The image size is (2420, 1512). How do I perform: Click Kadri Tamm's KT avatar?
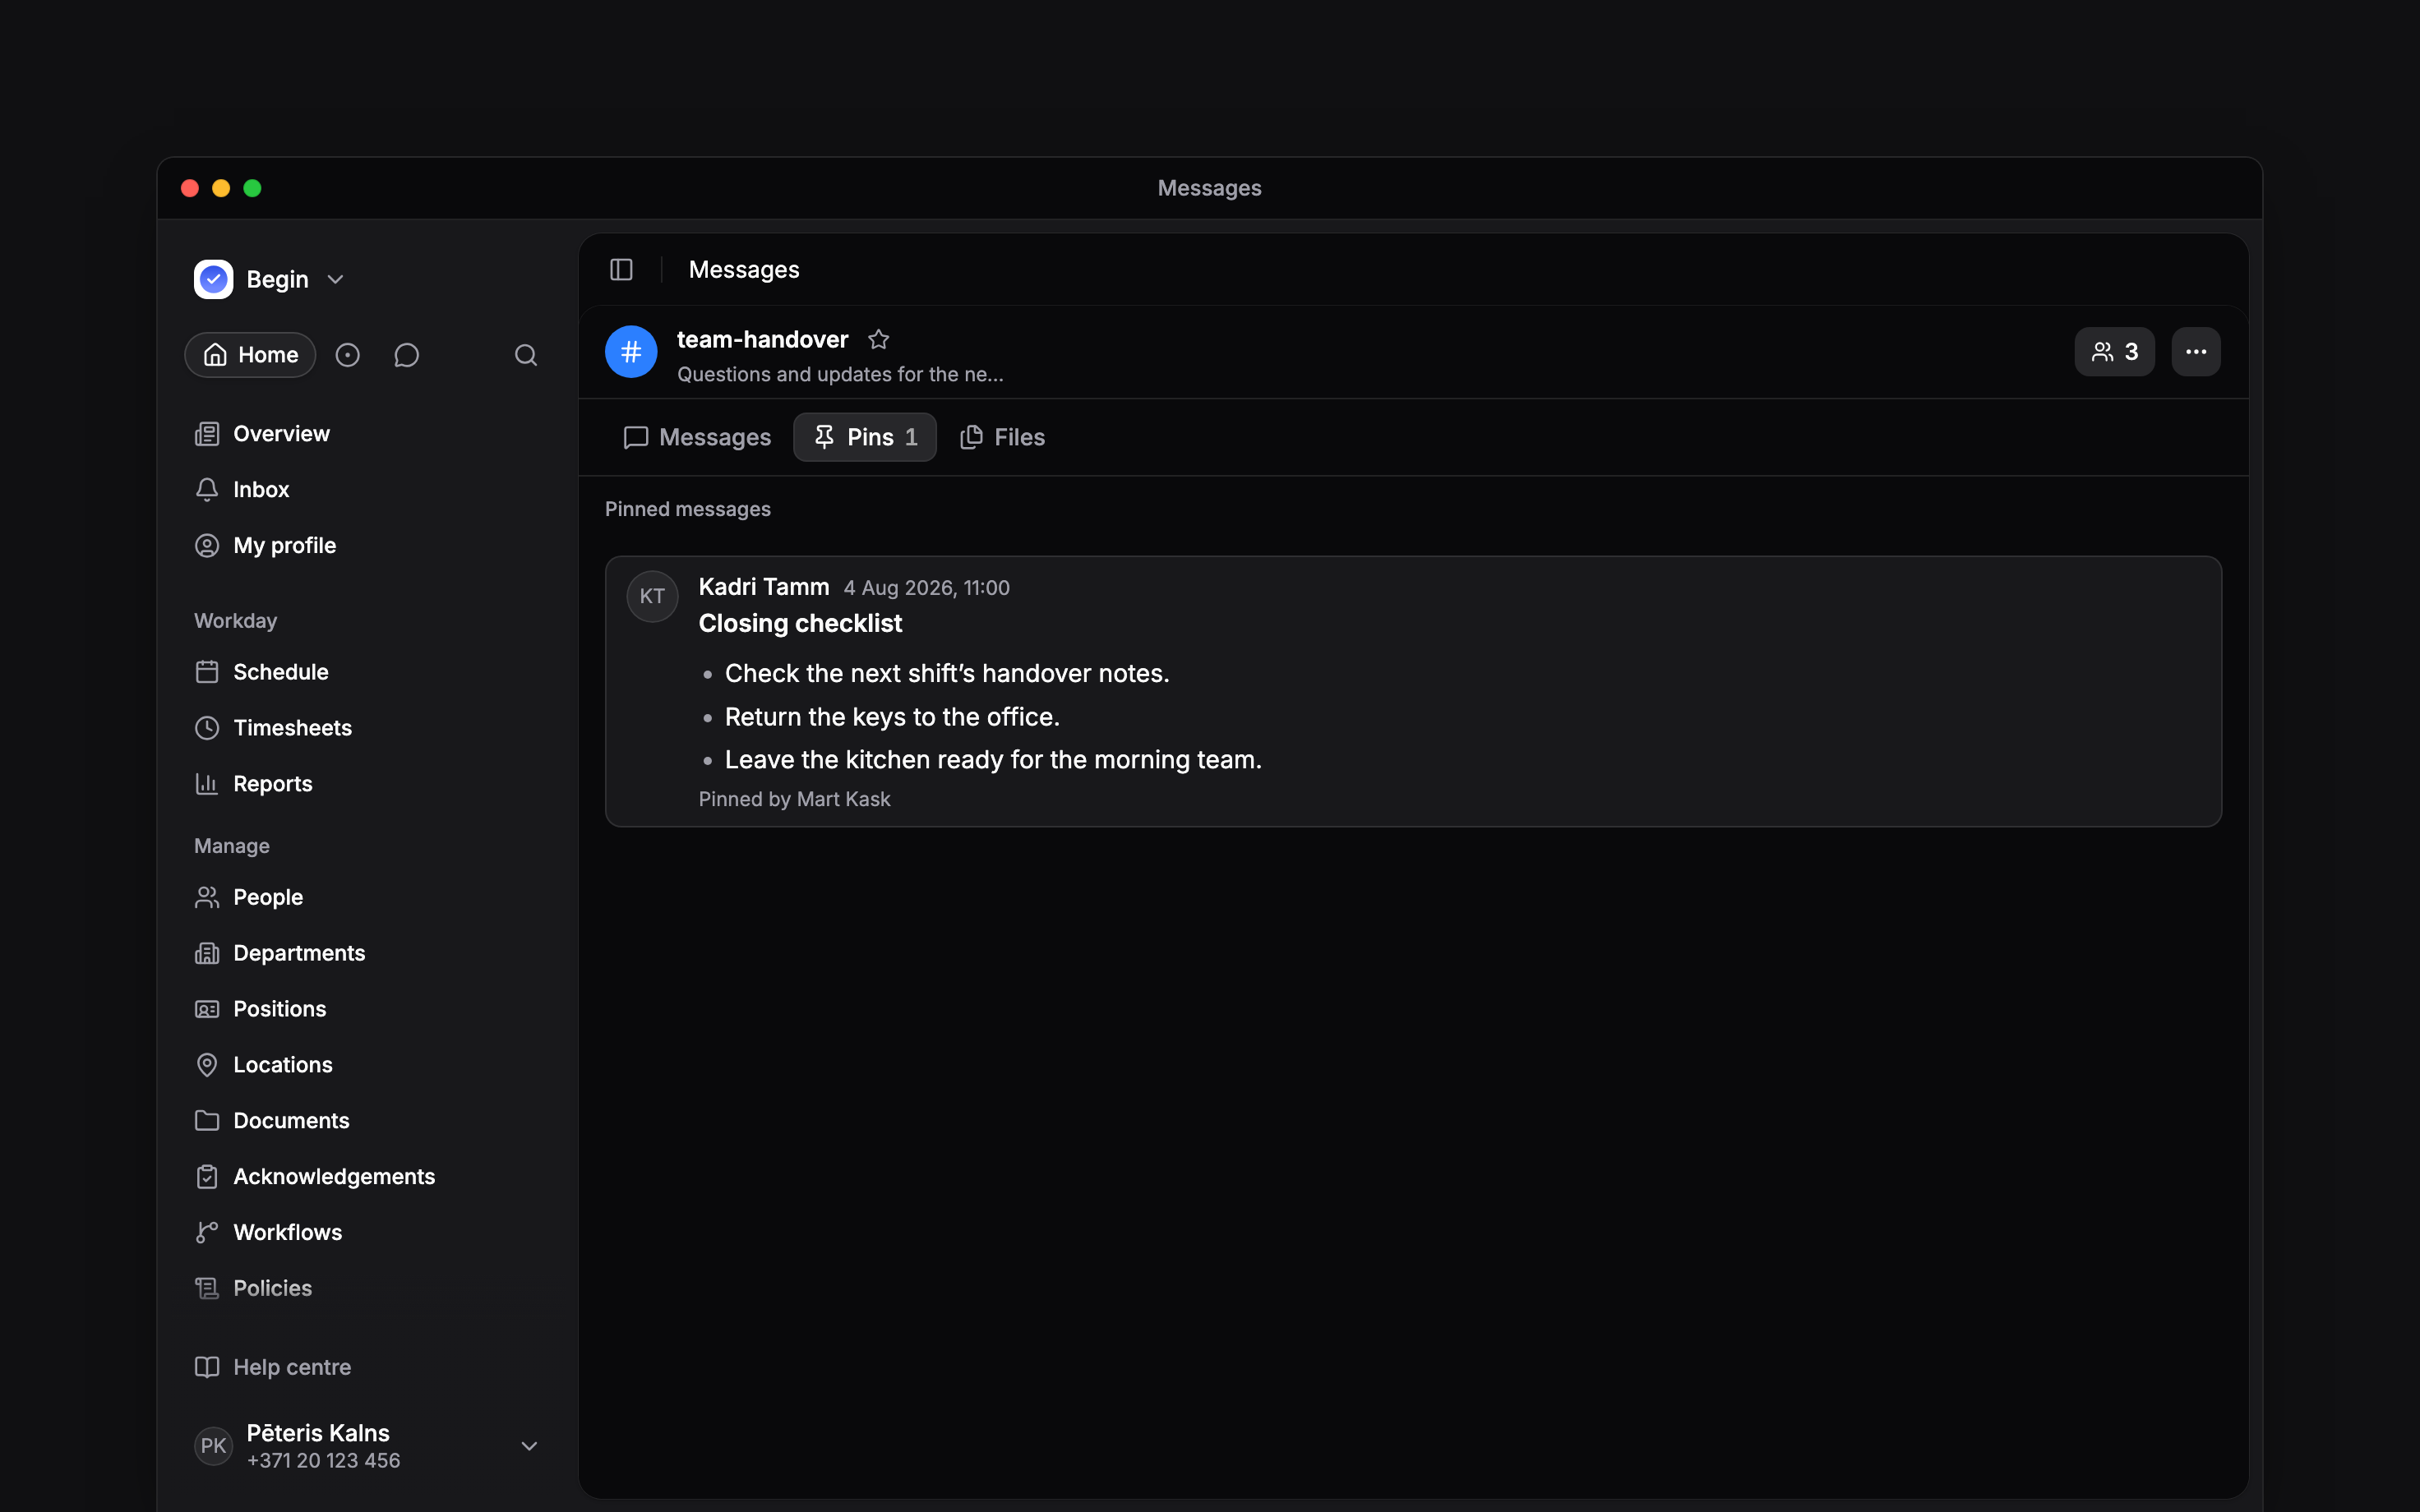click(x=652, y=596)
